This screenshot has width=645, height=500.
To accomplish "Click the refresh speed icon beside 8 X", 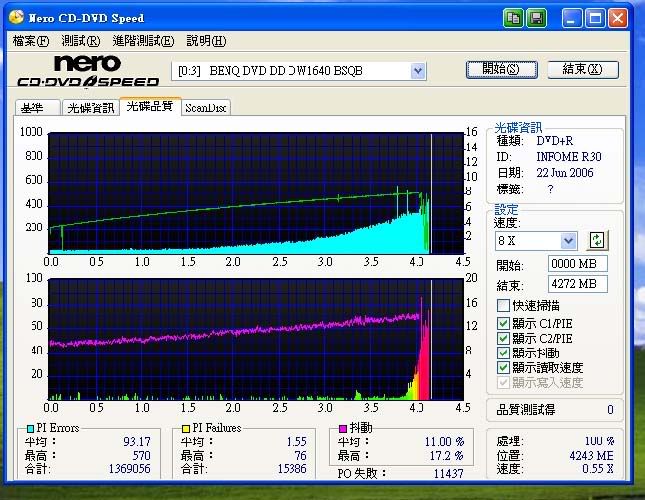I will (597, 240).
